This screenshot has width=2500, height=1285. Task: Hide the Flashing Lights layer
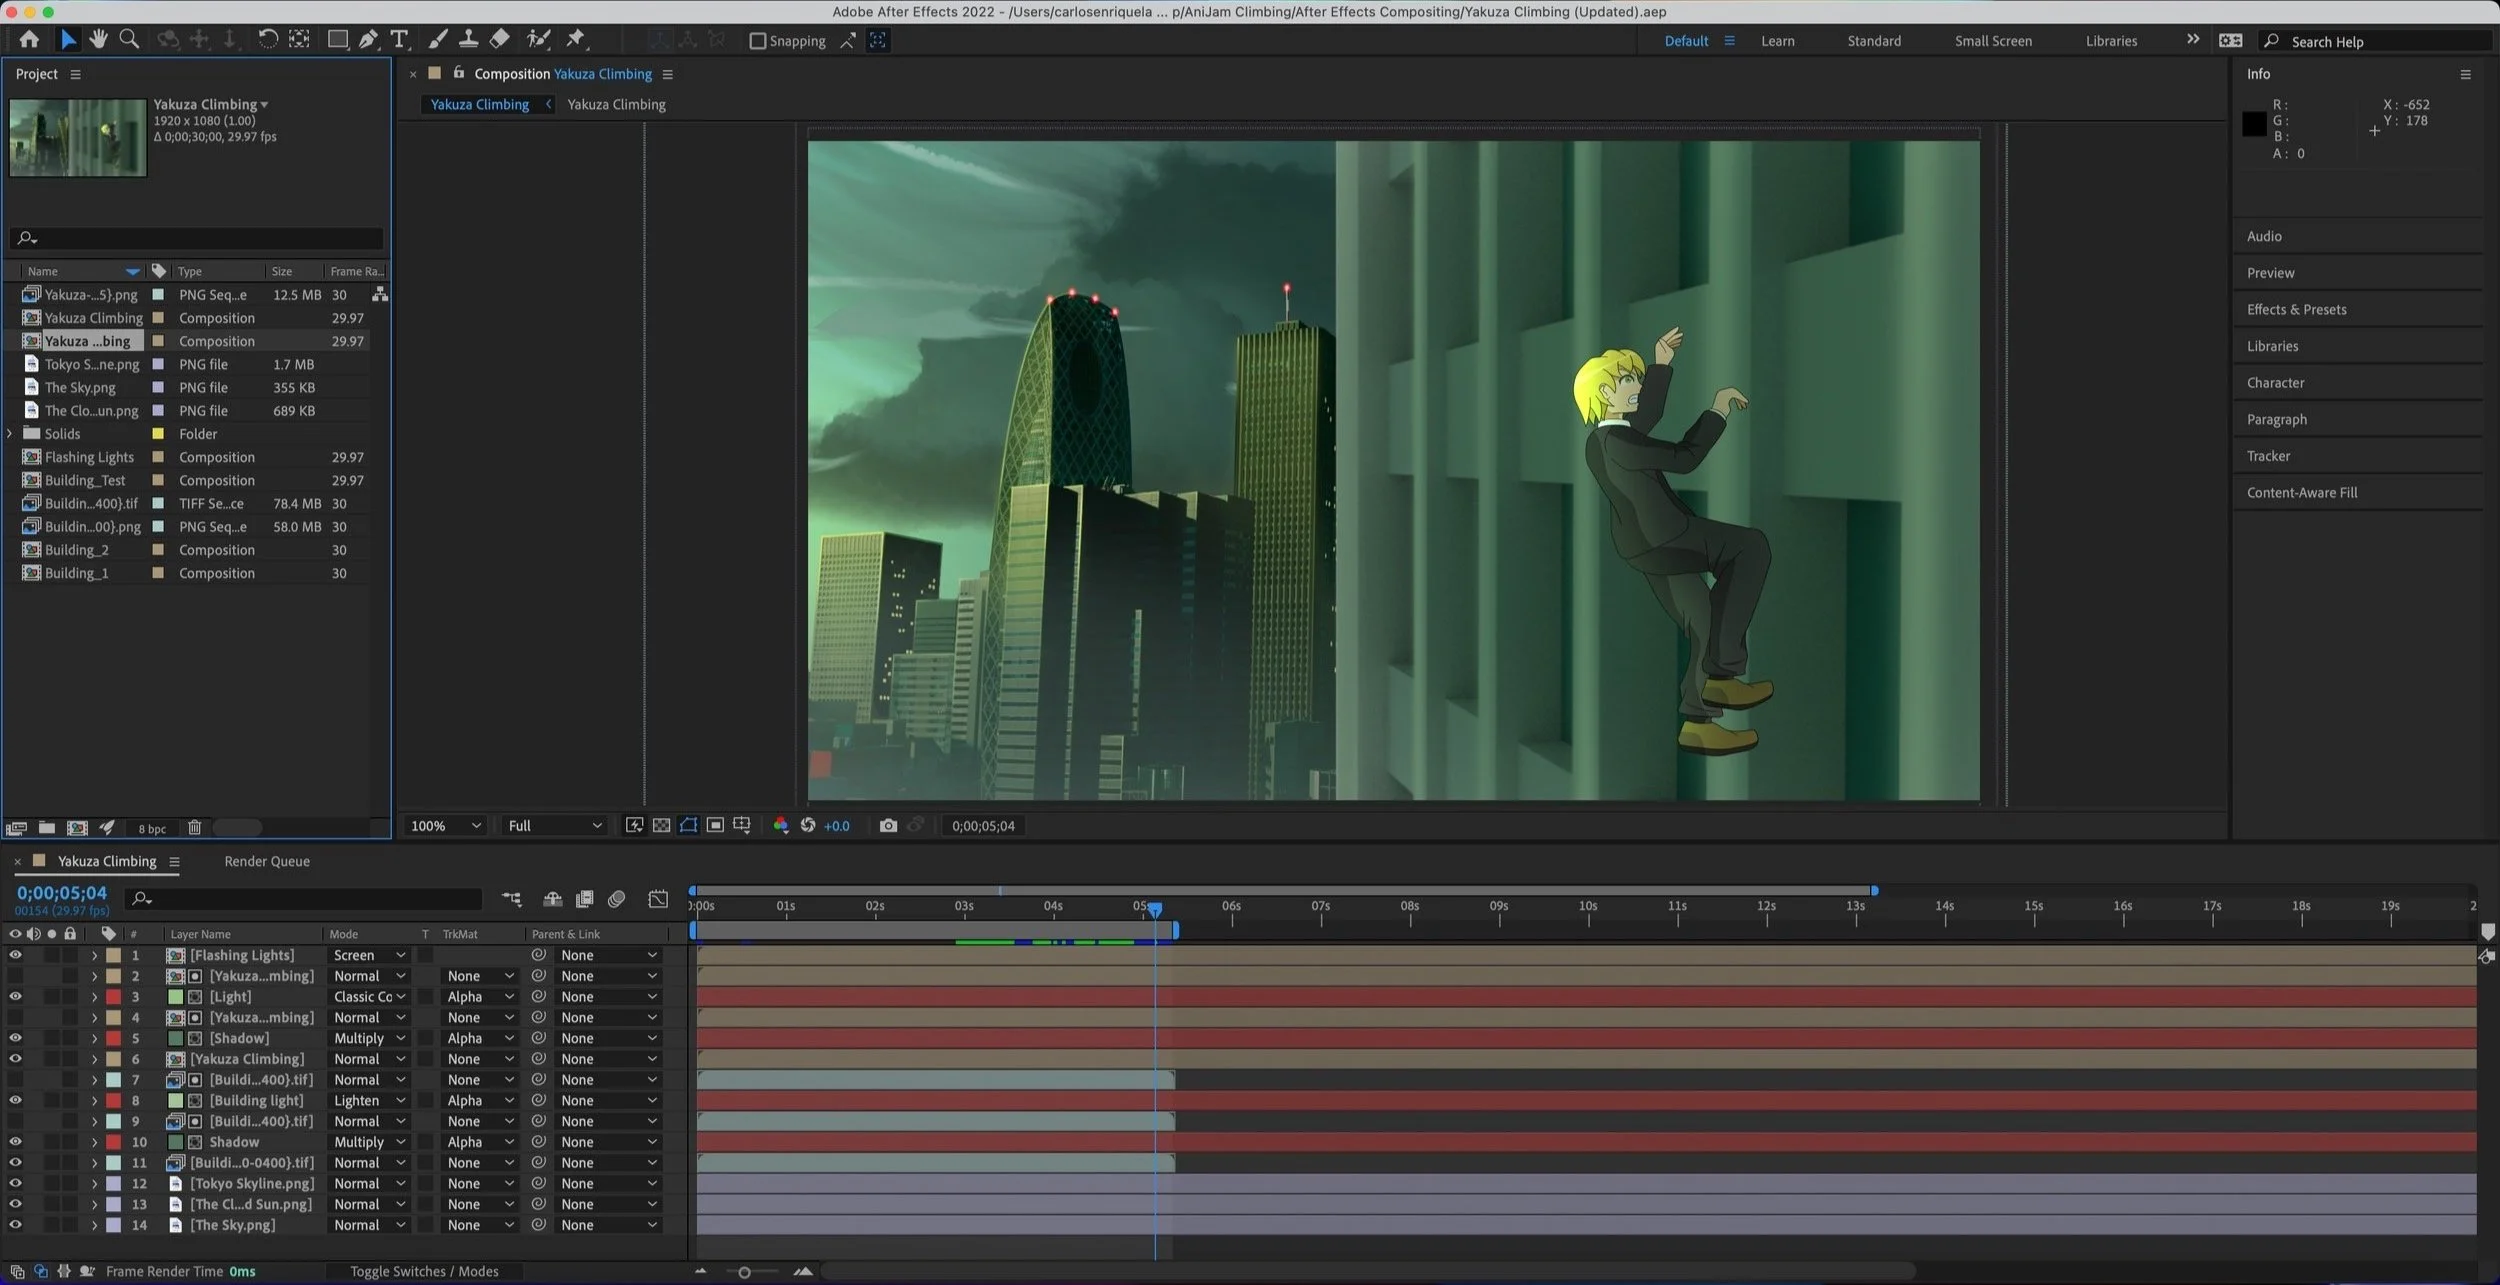tap(15, 955)
